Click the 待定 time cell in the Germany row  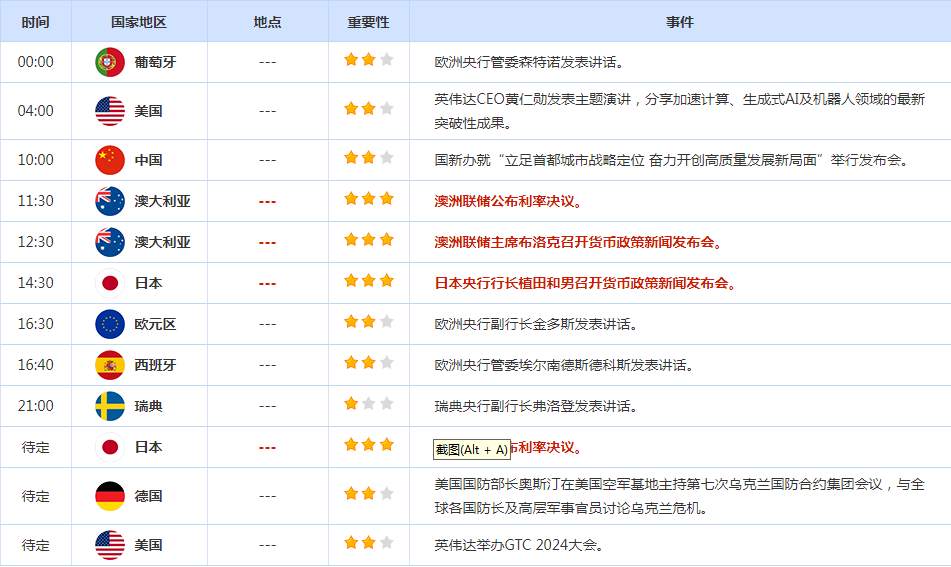[35, 496]
